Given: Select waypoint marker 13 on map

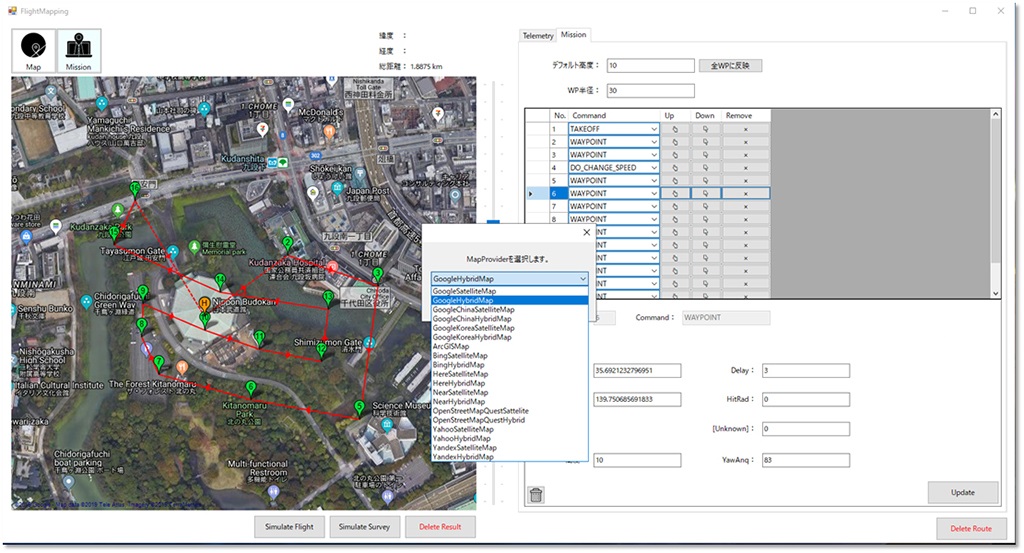Looking at the screenshot, I should [x=328, y=298].
